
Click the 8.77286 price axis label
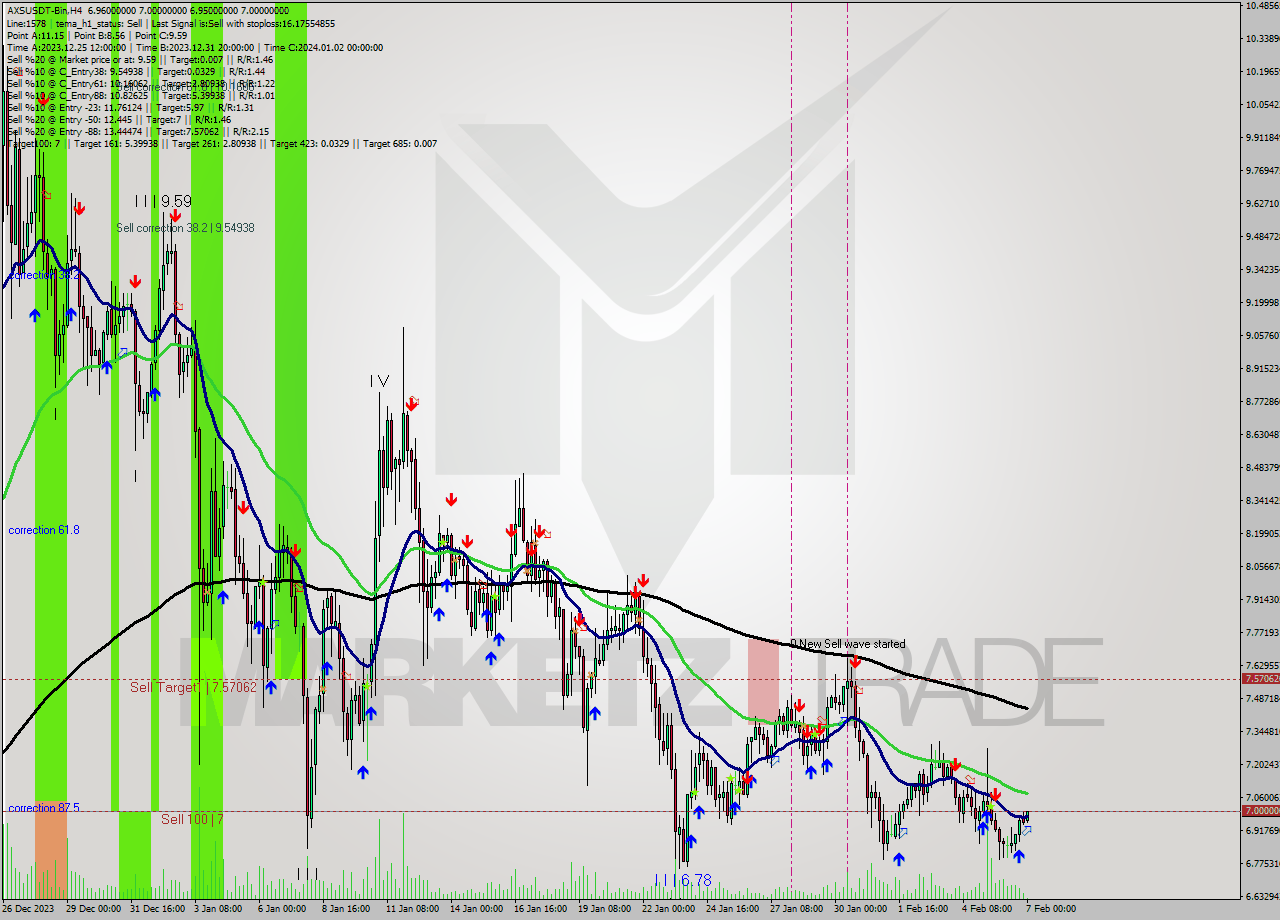point(1262,402)
